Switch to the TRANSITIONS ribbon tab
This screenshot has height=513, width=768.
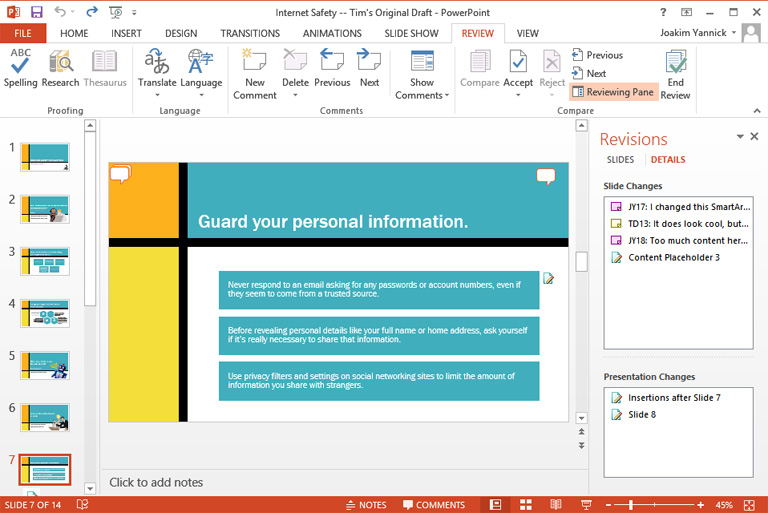pos(250,33)
